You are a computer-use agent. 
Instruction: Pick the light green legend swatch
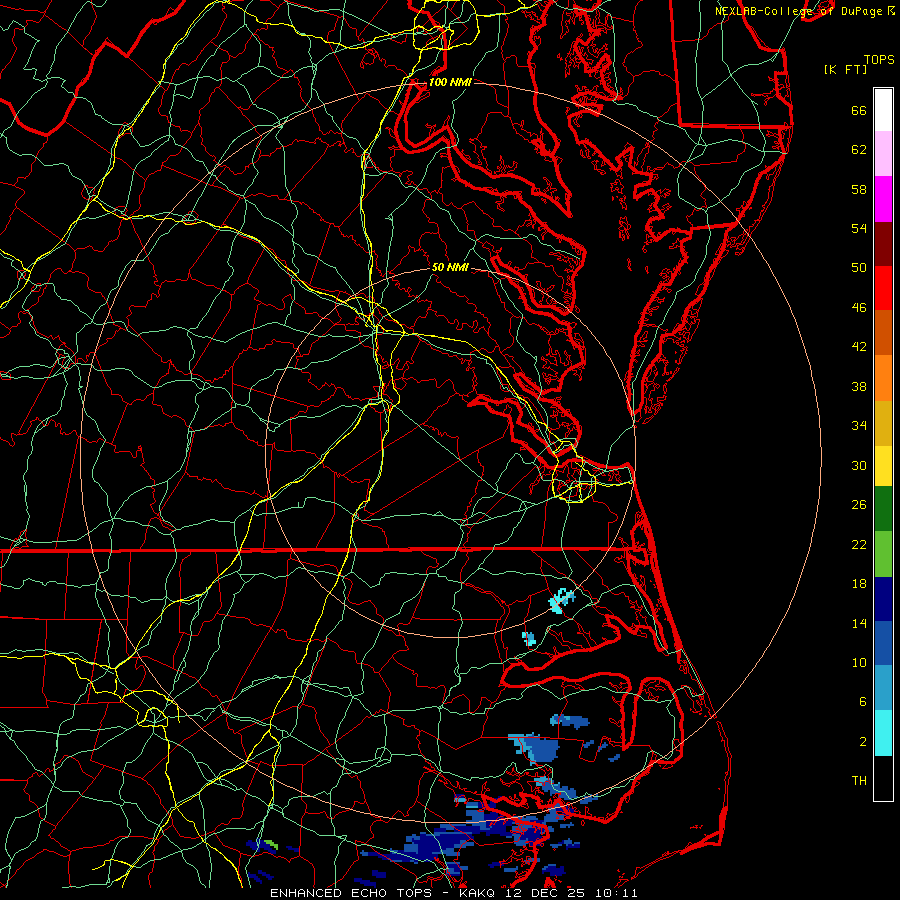click(883, 553)
